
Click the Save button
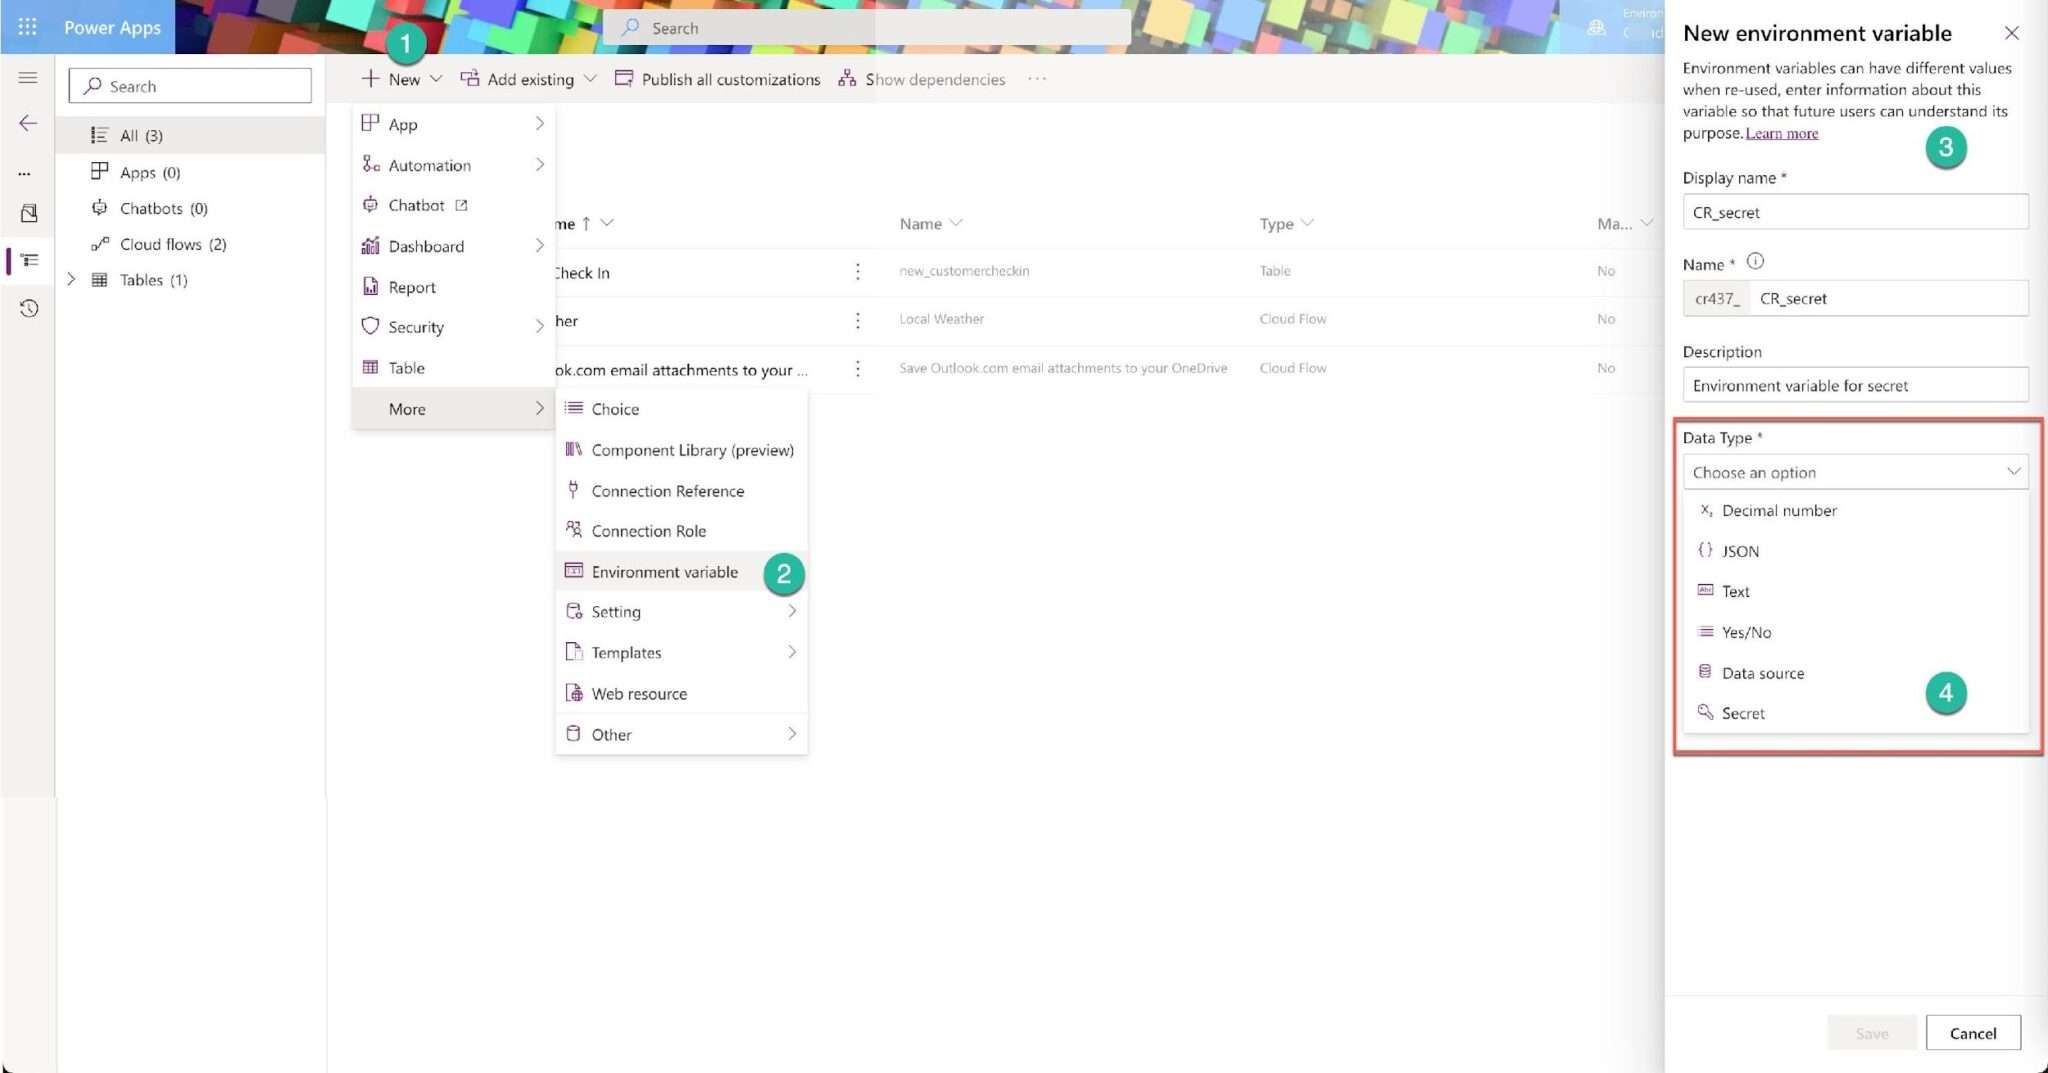[x=1872, y=1034]
